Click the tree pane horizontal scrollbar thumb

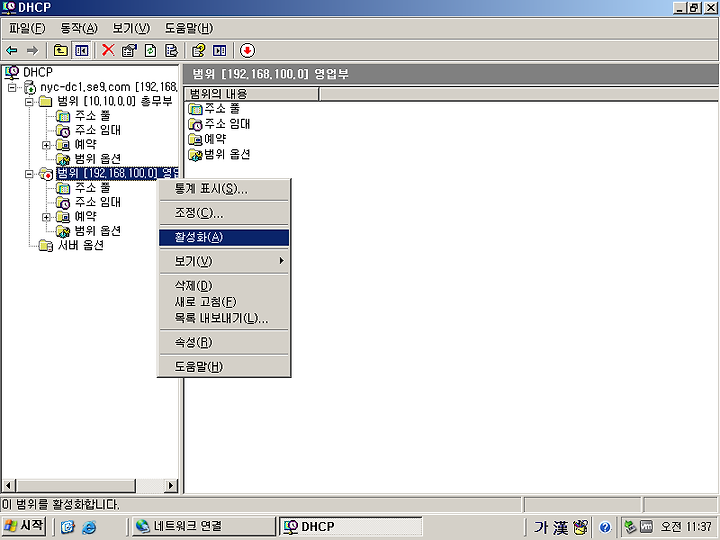(x=76, y=485)
